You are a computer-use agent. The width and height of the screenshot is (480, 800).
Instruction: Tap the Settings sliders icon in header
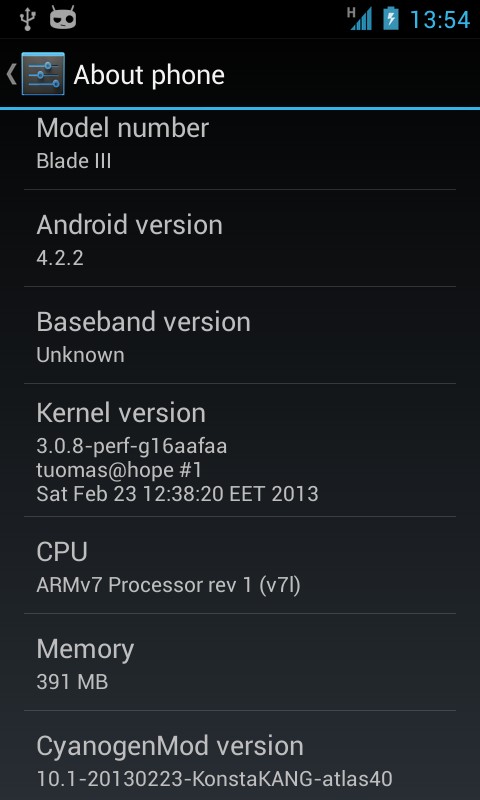pos(43,74)
